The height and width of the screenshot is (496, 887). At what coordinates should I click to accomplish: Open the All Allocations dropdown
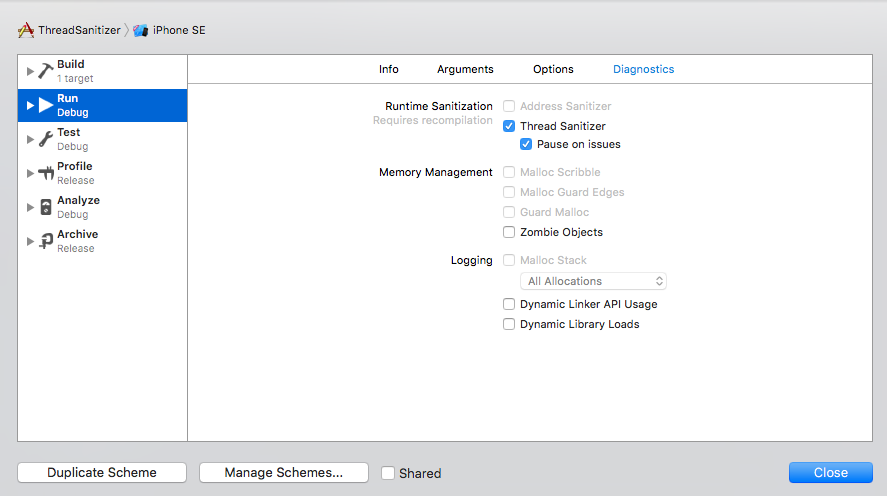(x=593, y=281)
